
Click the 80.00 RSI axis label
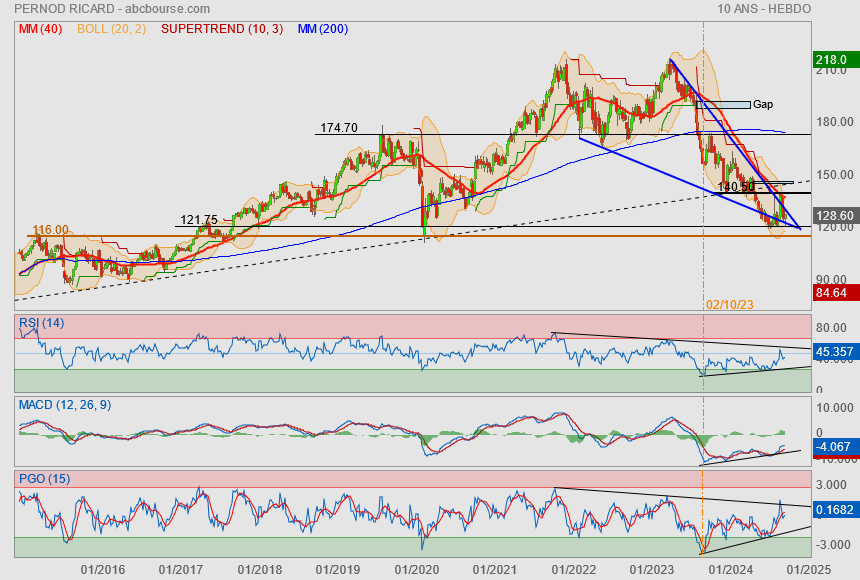pyautogui.click(x=831, y=328)
